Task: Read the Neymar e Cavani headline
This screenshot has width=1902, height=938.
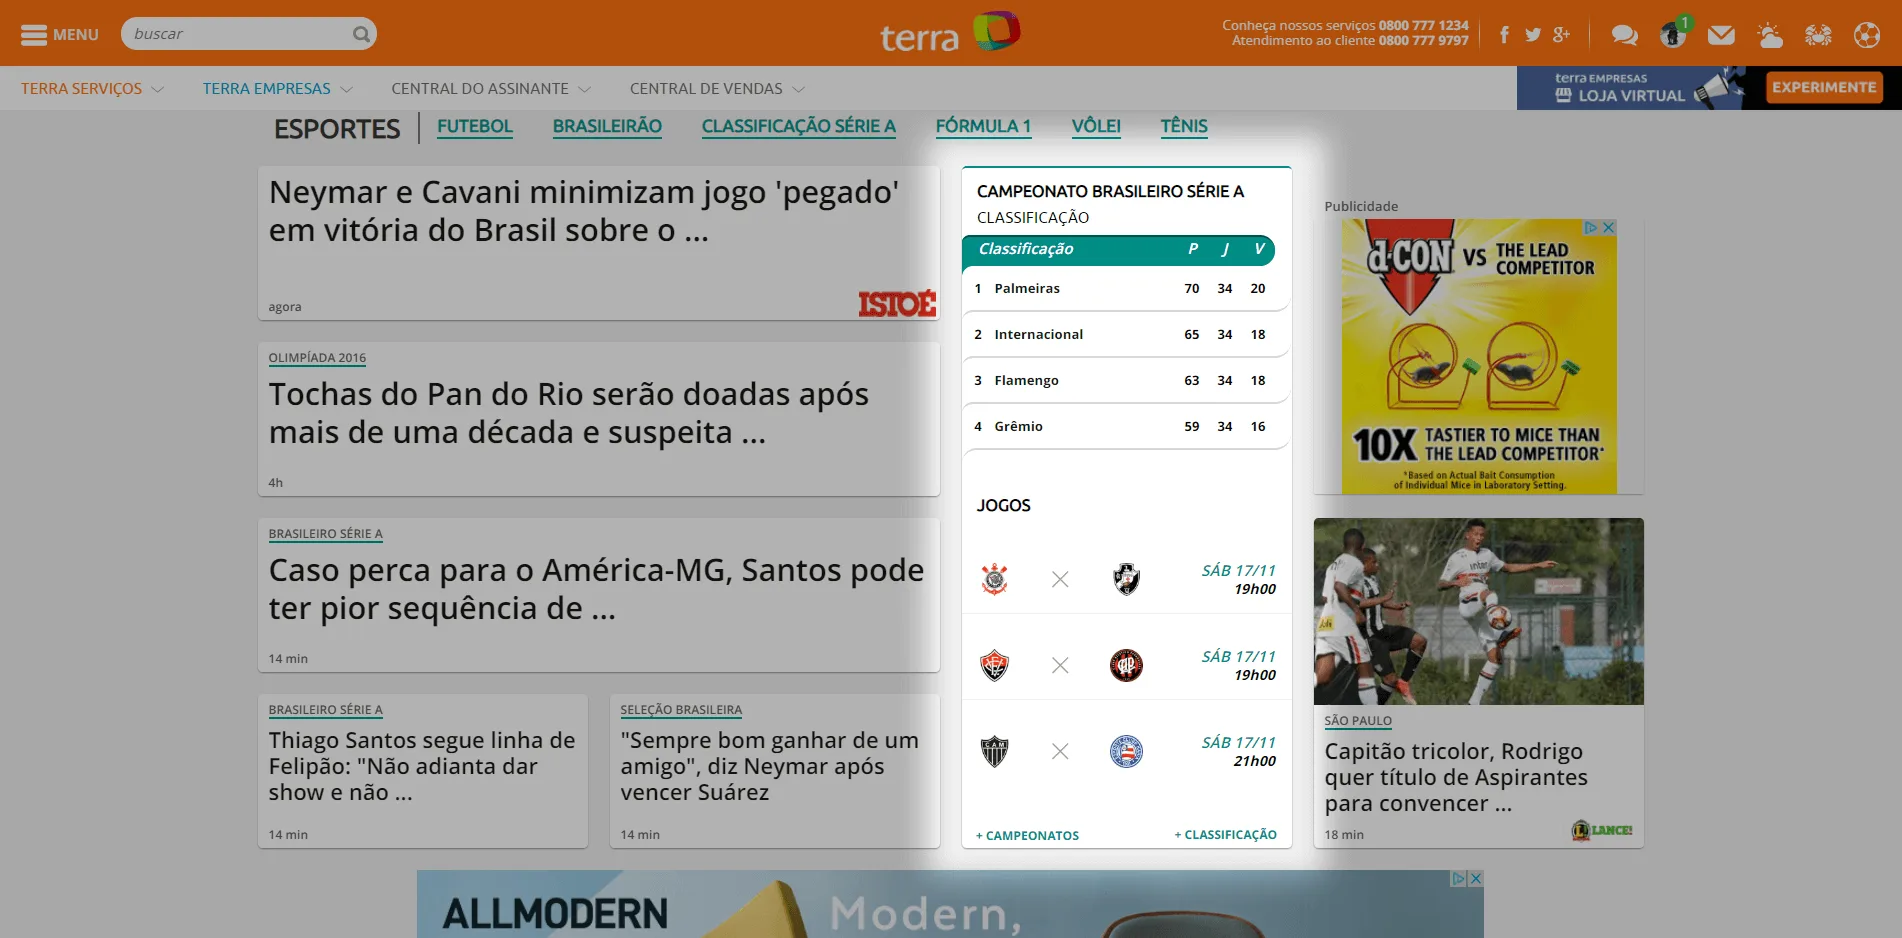Action: click(x=584, y=211)
